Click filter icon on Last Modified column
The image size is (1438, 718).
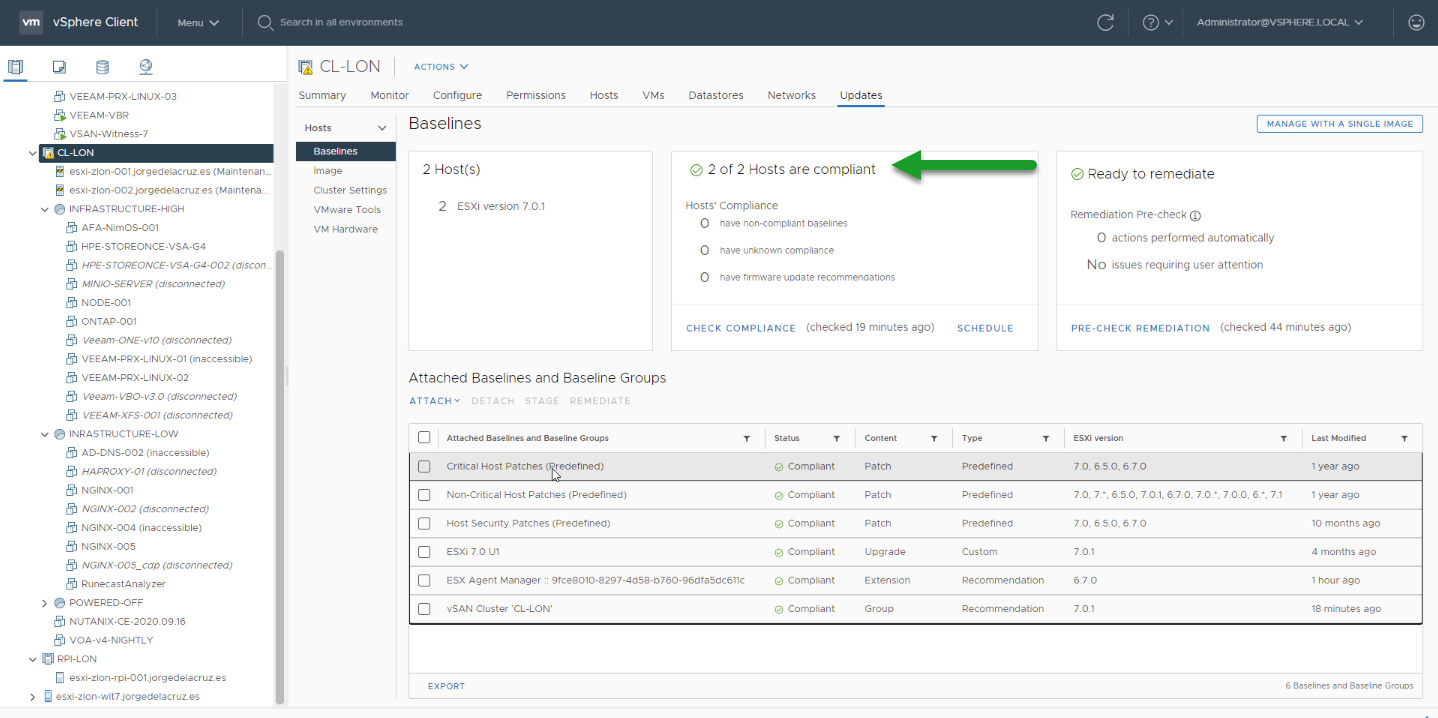click(x=1404, y=438)
